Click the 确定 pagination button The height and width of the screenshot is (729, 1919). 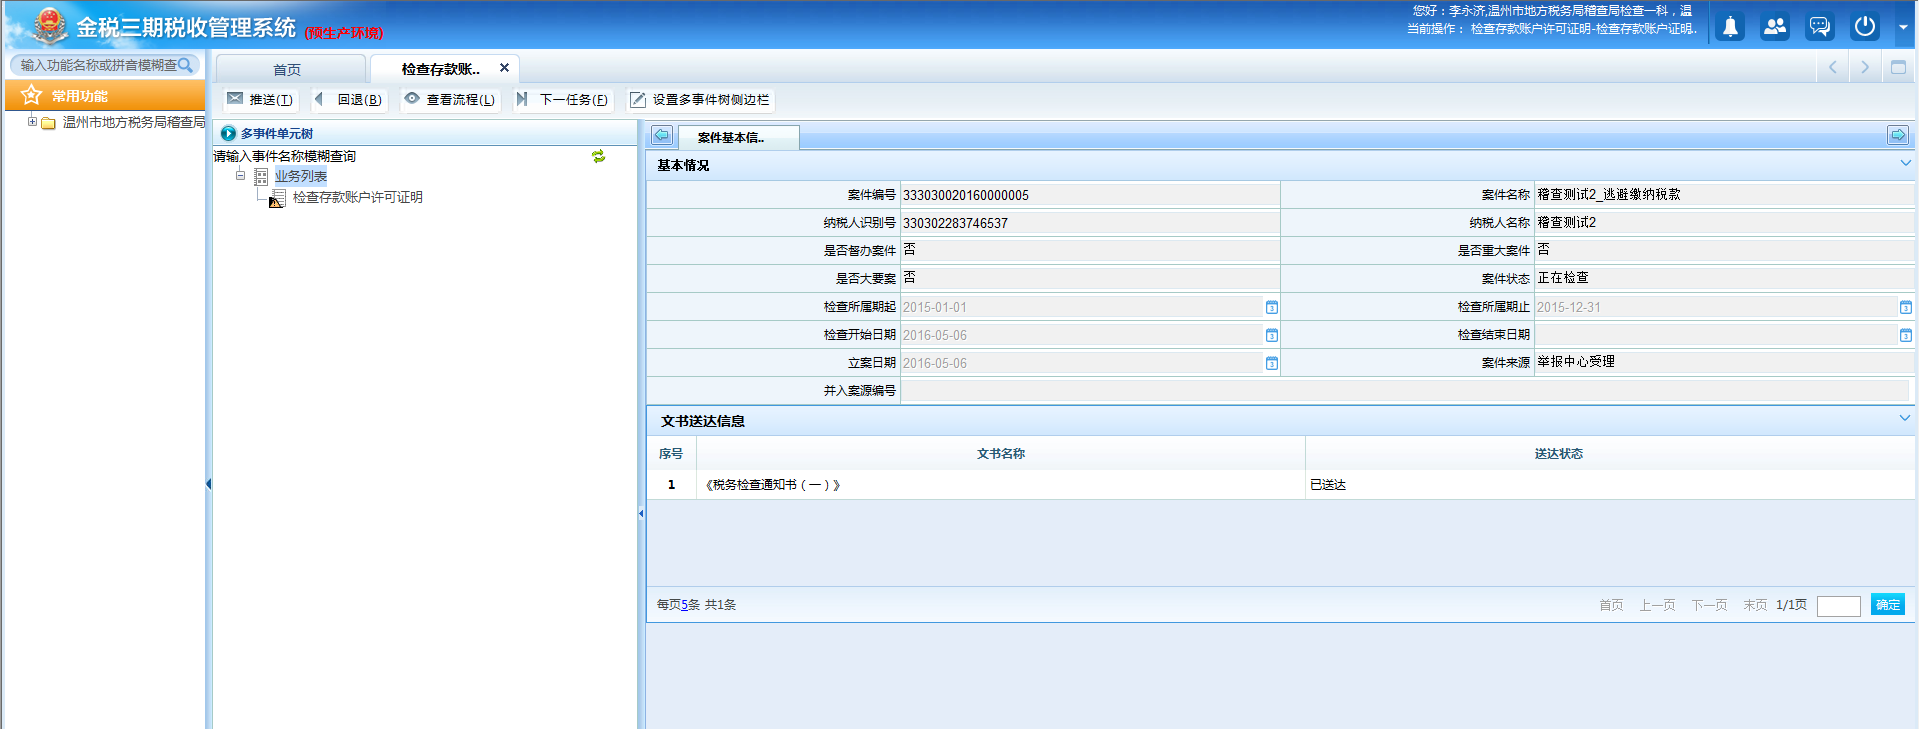click(1888, 604)
